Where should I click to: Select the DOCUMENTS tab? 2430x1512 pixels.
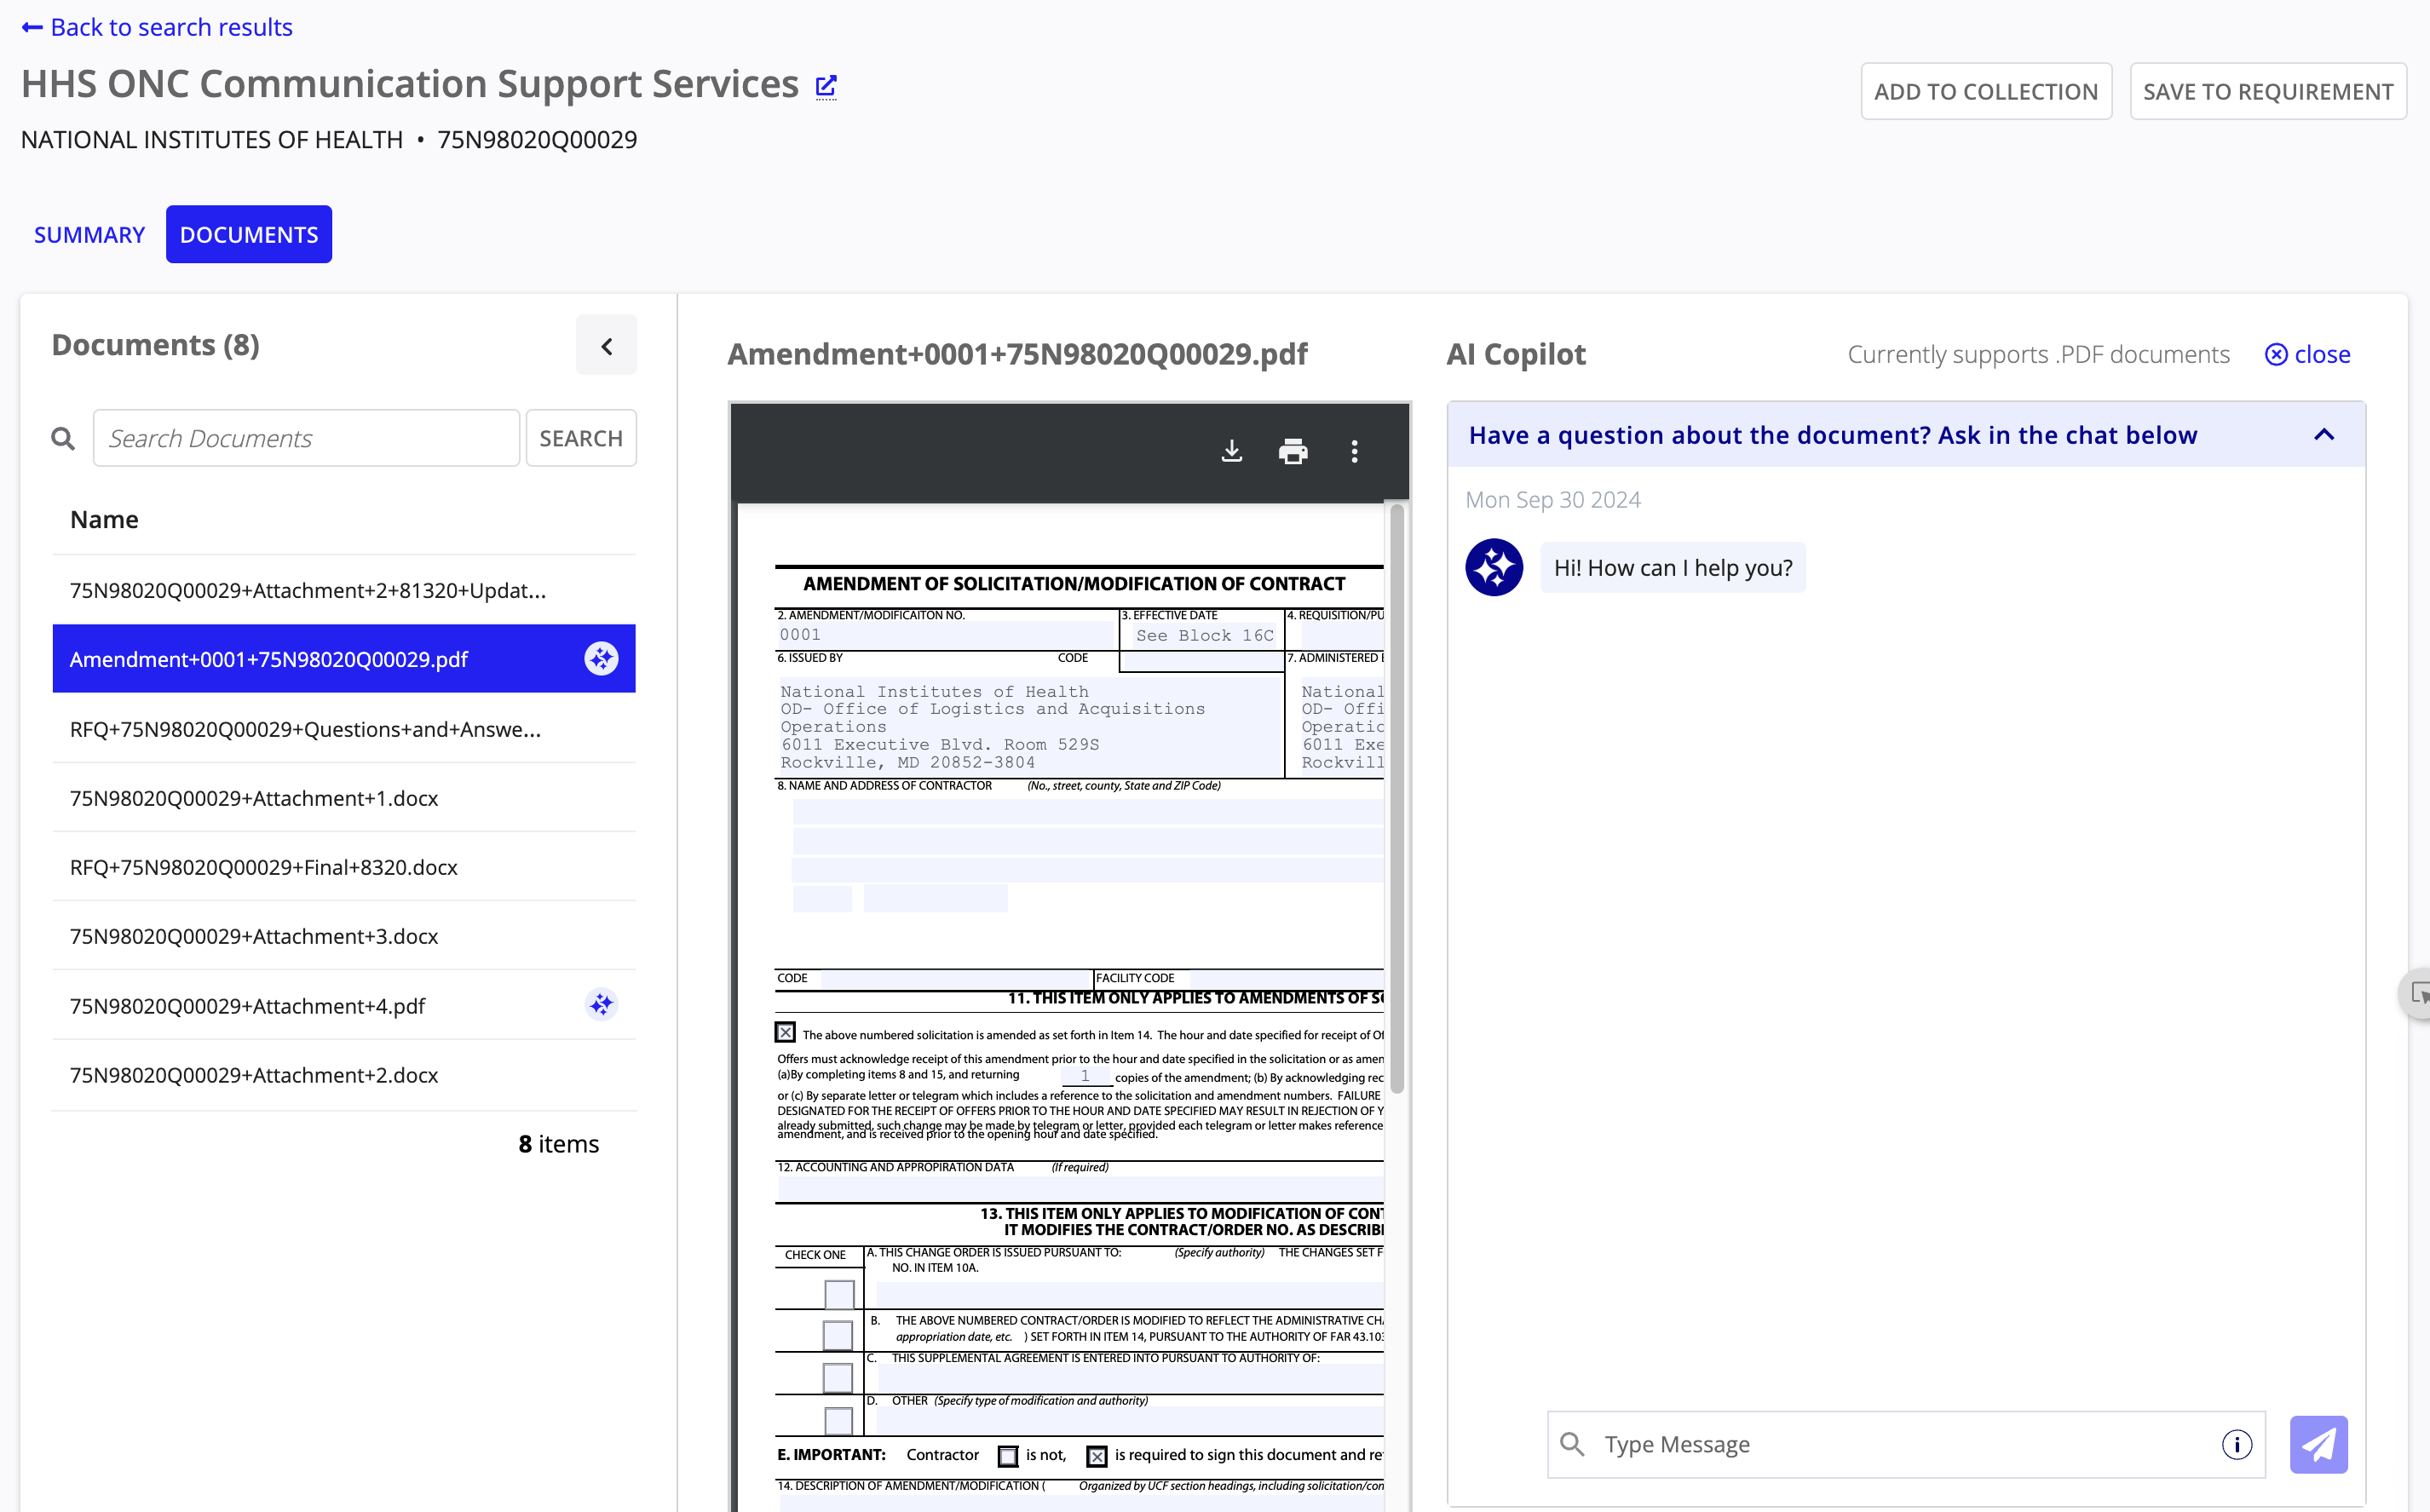point(249,233)
